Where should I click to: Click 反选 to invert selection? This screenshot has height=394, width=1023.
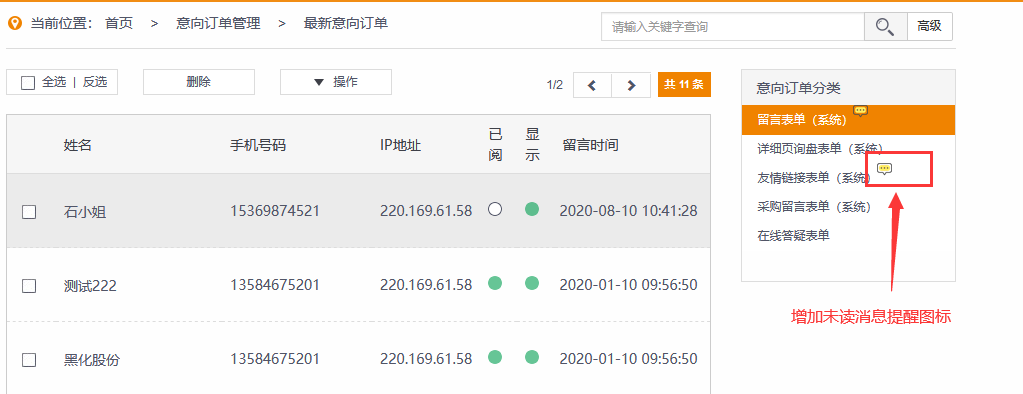pos(95,82)
